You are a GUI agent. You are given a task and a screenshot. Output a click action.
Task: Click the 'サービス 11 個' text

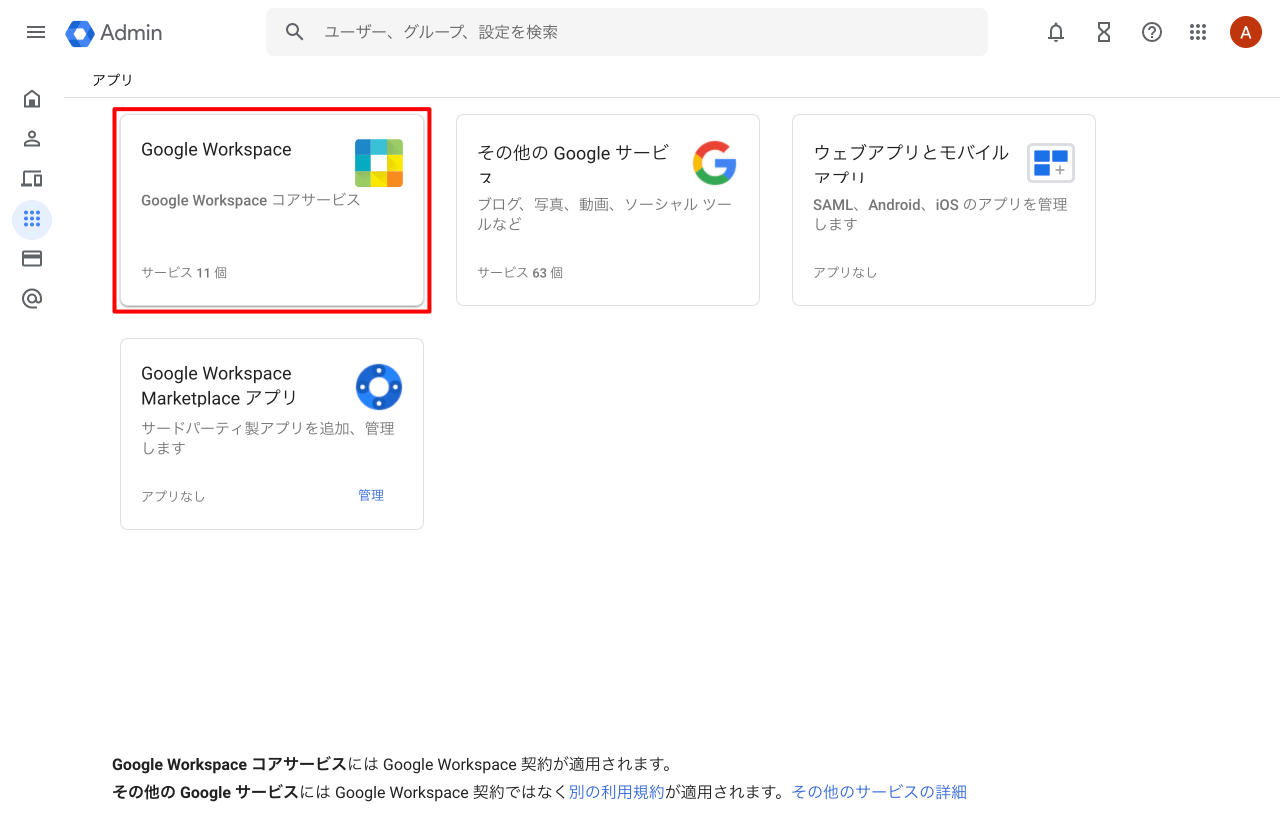pos(184,272)
